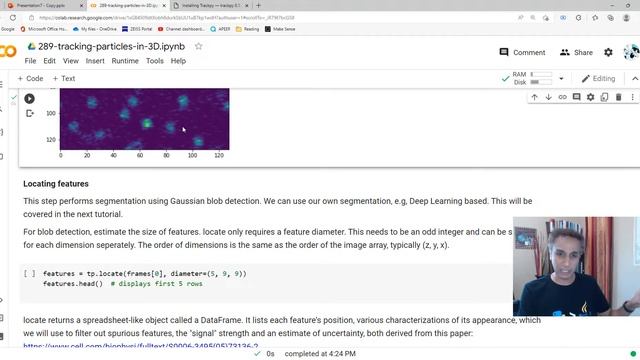This screenshot has width=640, height=360.
Task: Expand the RAM/Disk resources dropdown
Action: (x=561, y=78)
